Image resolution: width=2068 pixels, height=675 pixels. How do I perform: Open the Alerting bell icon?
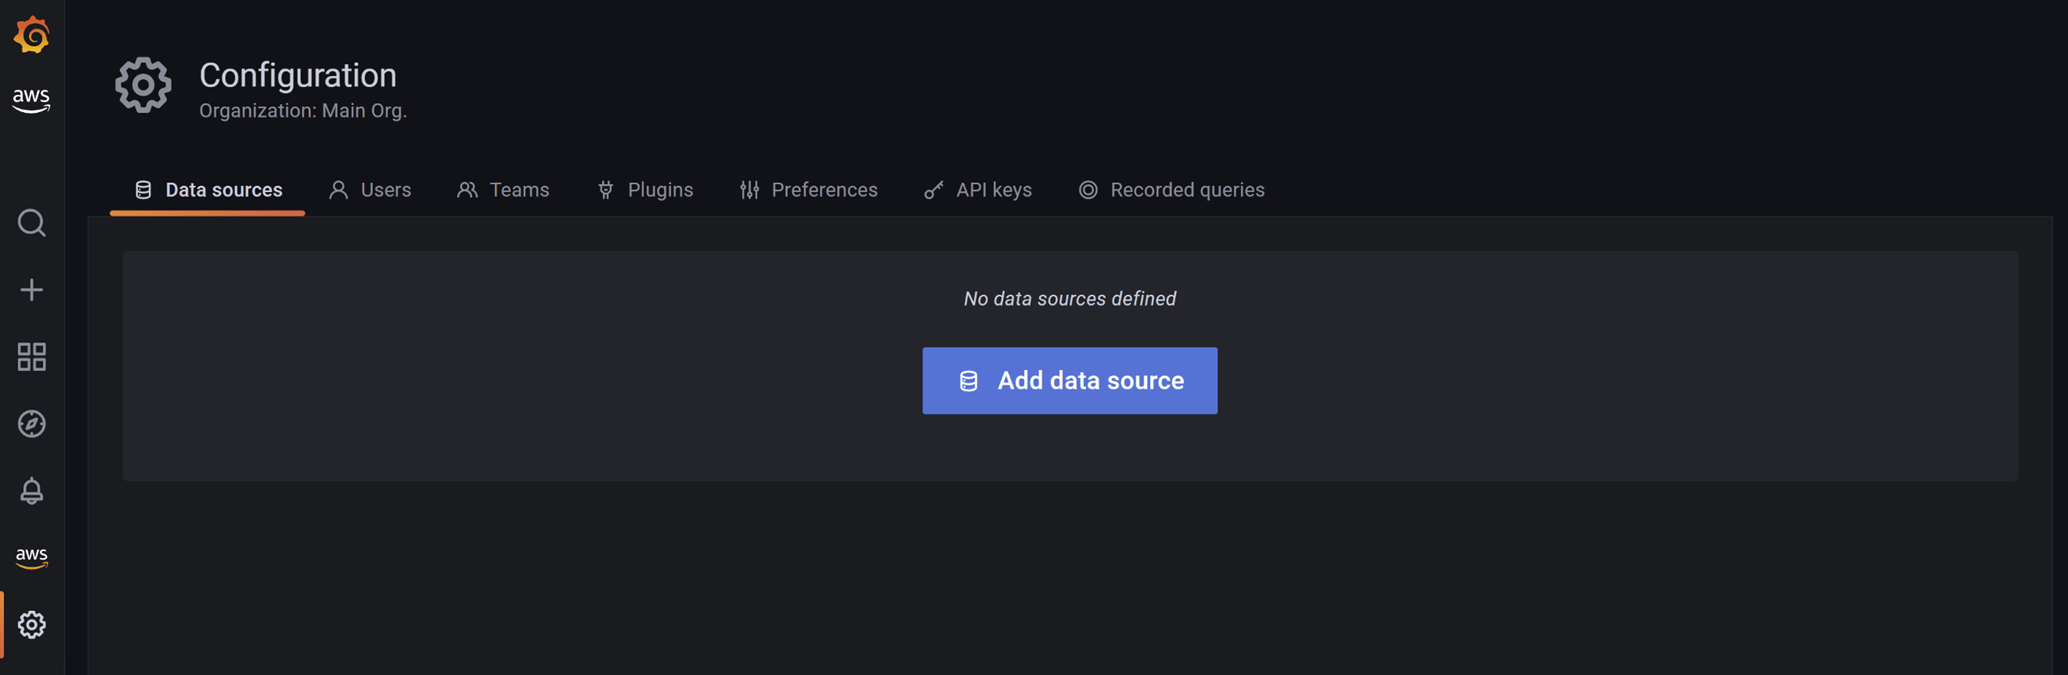pos(32,491)
